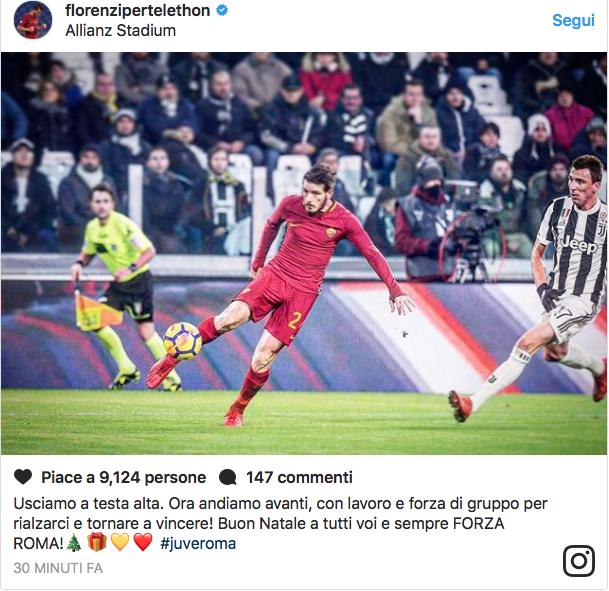Viewport: 609px width, 591px height.
Task: Open the #juveroma hashtag
Action: pyautogui.click(x=198, y=543)
